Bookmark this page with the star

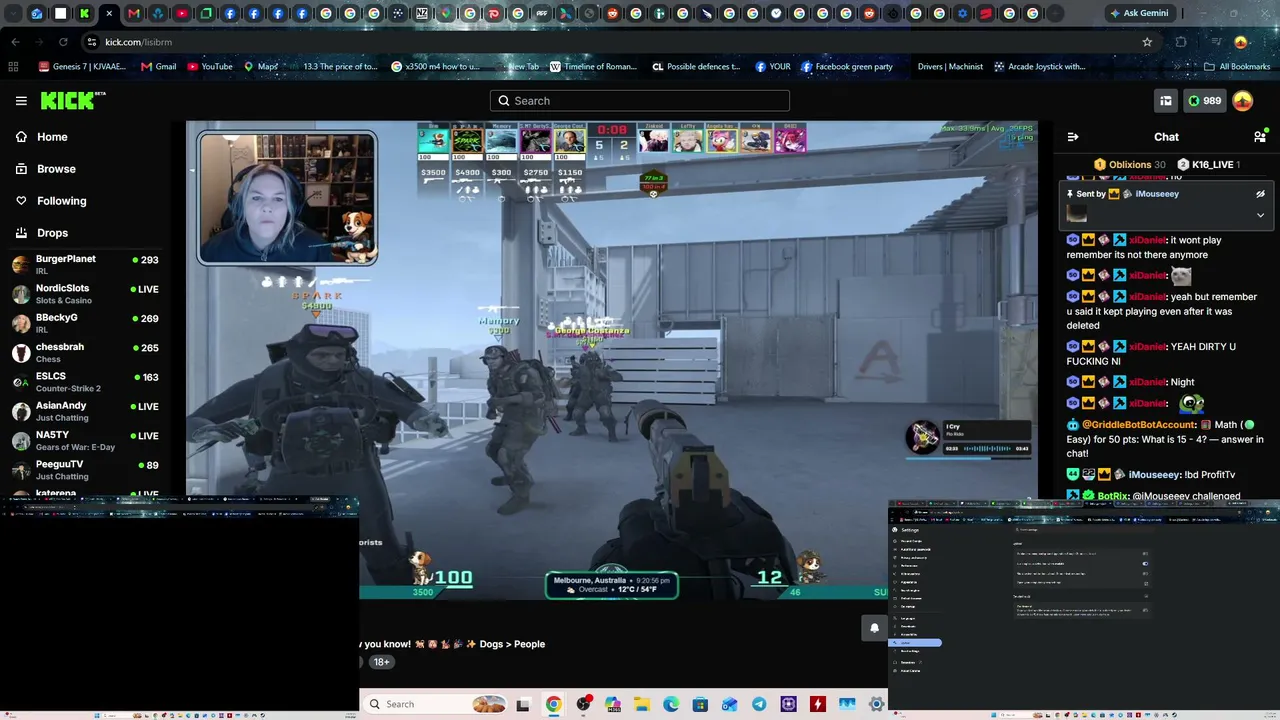tap(1147, 42)
